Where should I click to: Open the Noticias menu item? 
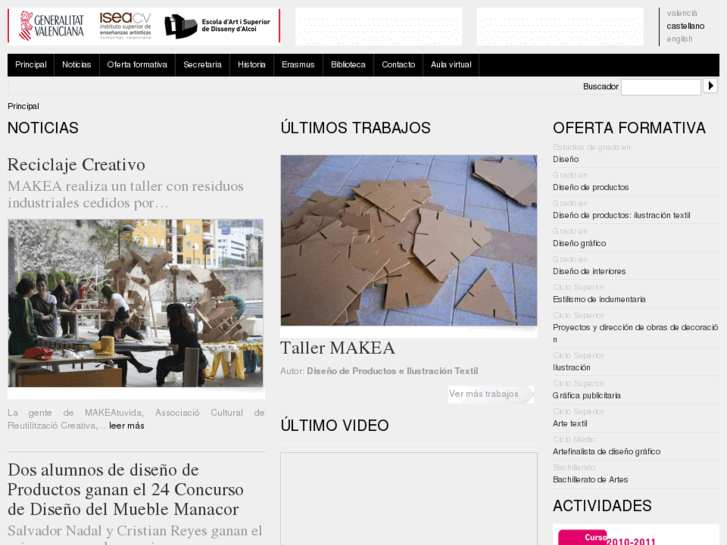tap(77, 64)
